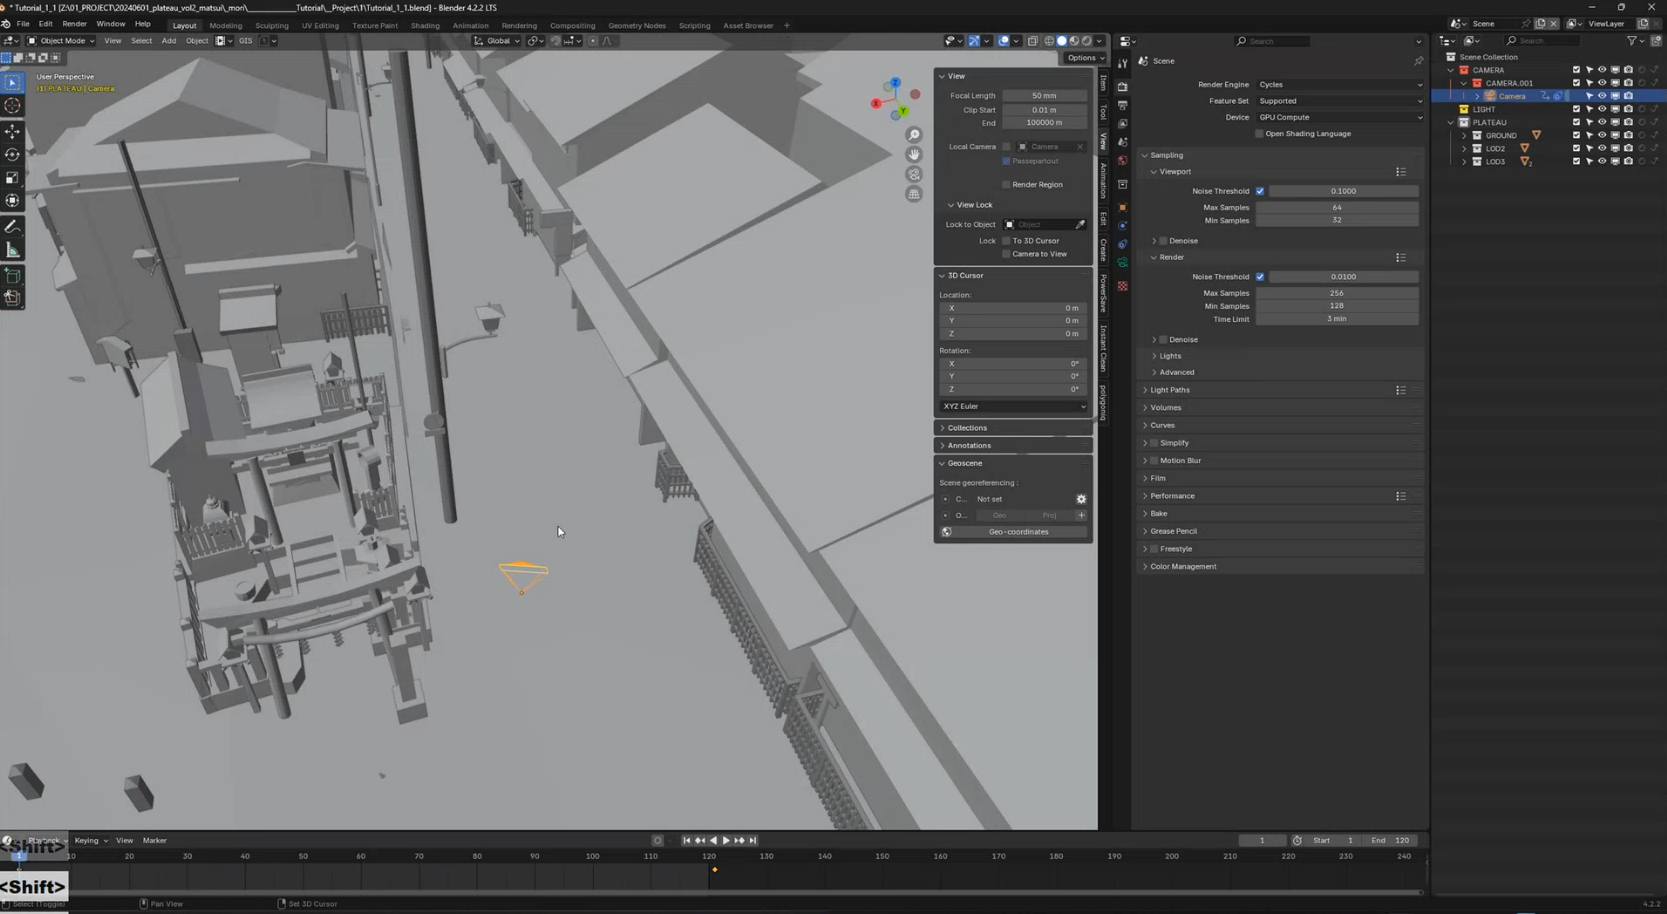Toggle Viewport Noise Threshold checkbox
Viewport: 1667px width, 914px height.
click(x=1260, y=191)
